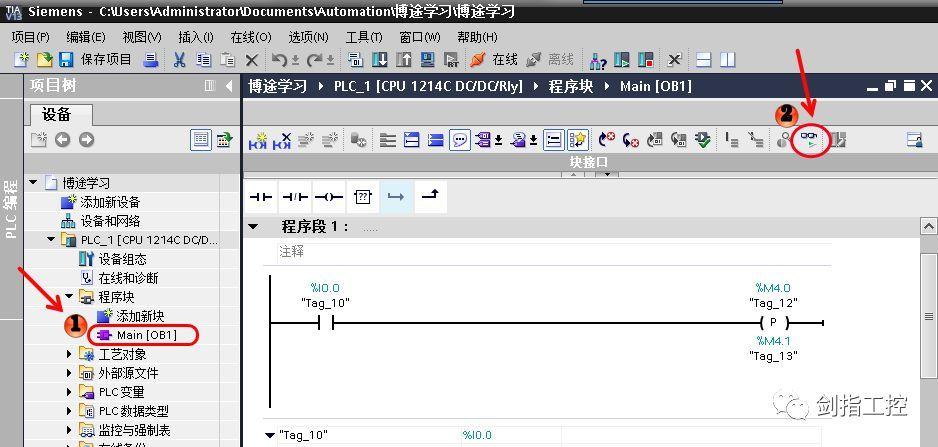The width and height of the screenshot is (938, 447).
Task: Download to device using download icon
Action: [380, 59]
